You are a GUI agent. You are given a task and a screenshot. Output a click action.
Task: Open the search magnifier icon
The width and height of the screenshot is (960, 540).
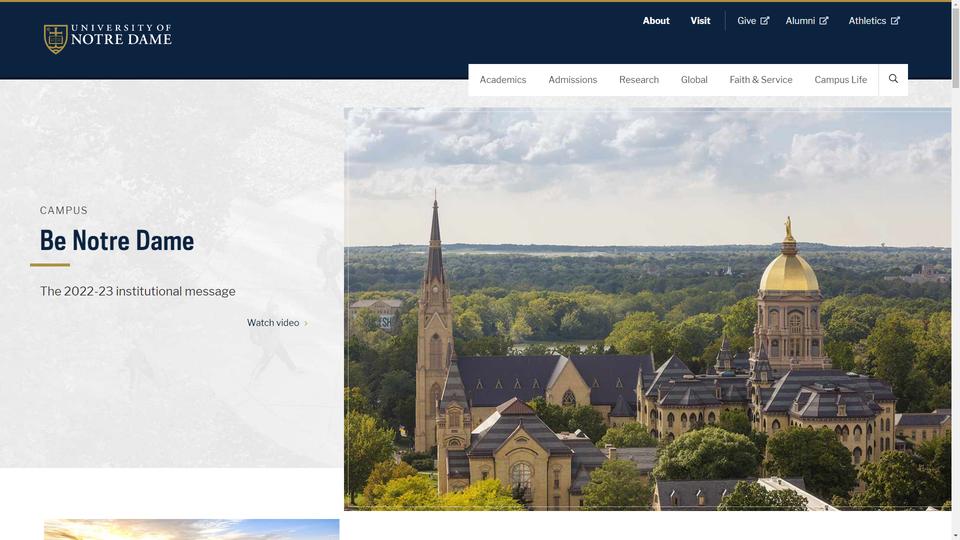pyautogui.click(x=893, y=79)
